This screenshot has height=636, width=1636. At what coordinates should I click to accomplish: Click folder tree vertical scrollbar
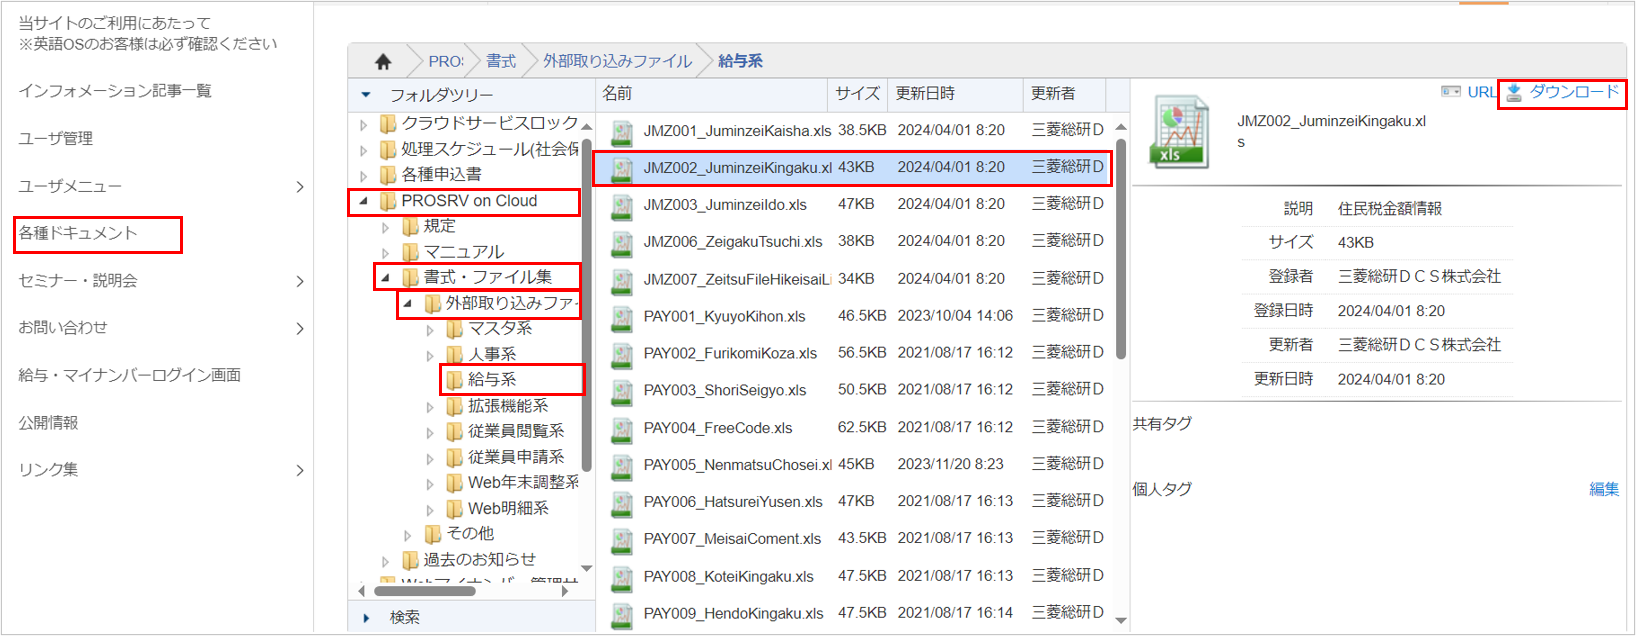point(587,305)
